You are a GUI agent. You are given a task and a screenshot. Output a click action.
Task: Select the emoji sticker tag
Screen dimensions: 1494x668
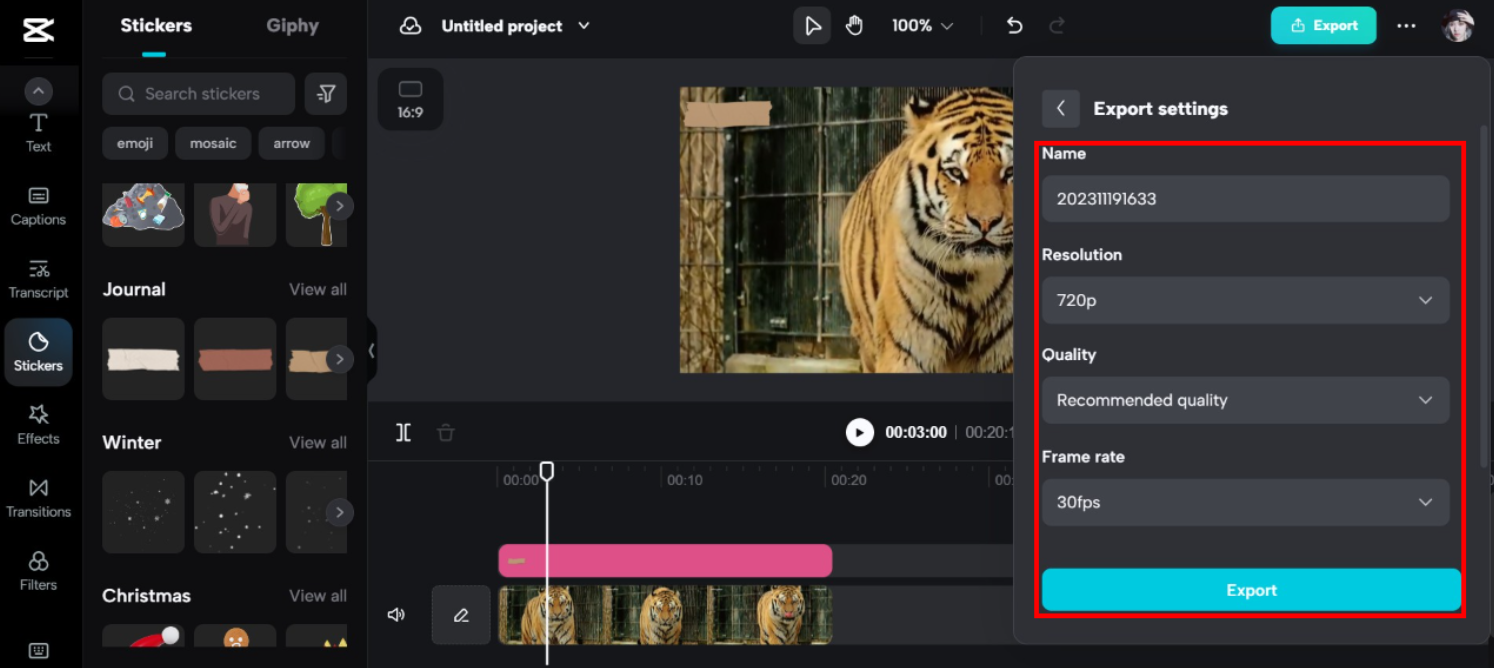(x=135, y=143)
